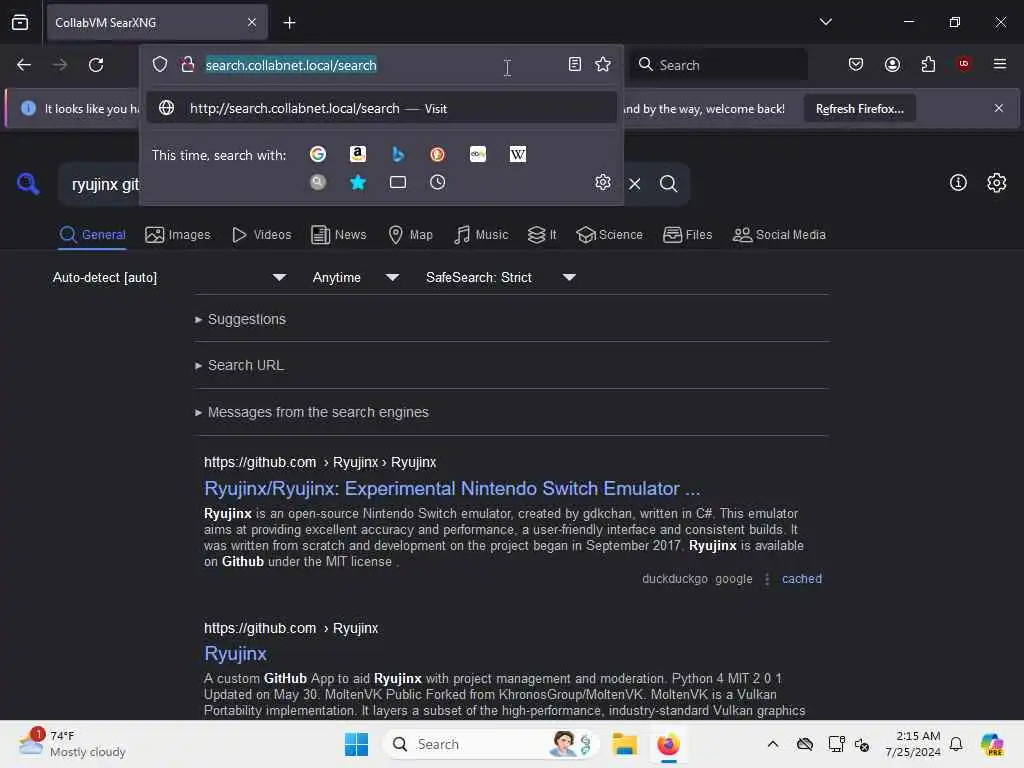This screenshot has width=1024, height=768.
Task: Search this time with Bing icon
Action: 398,154
